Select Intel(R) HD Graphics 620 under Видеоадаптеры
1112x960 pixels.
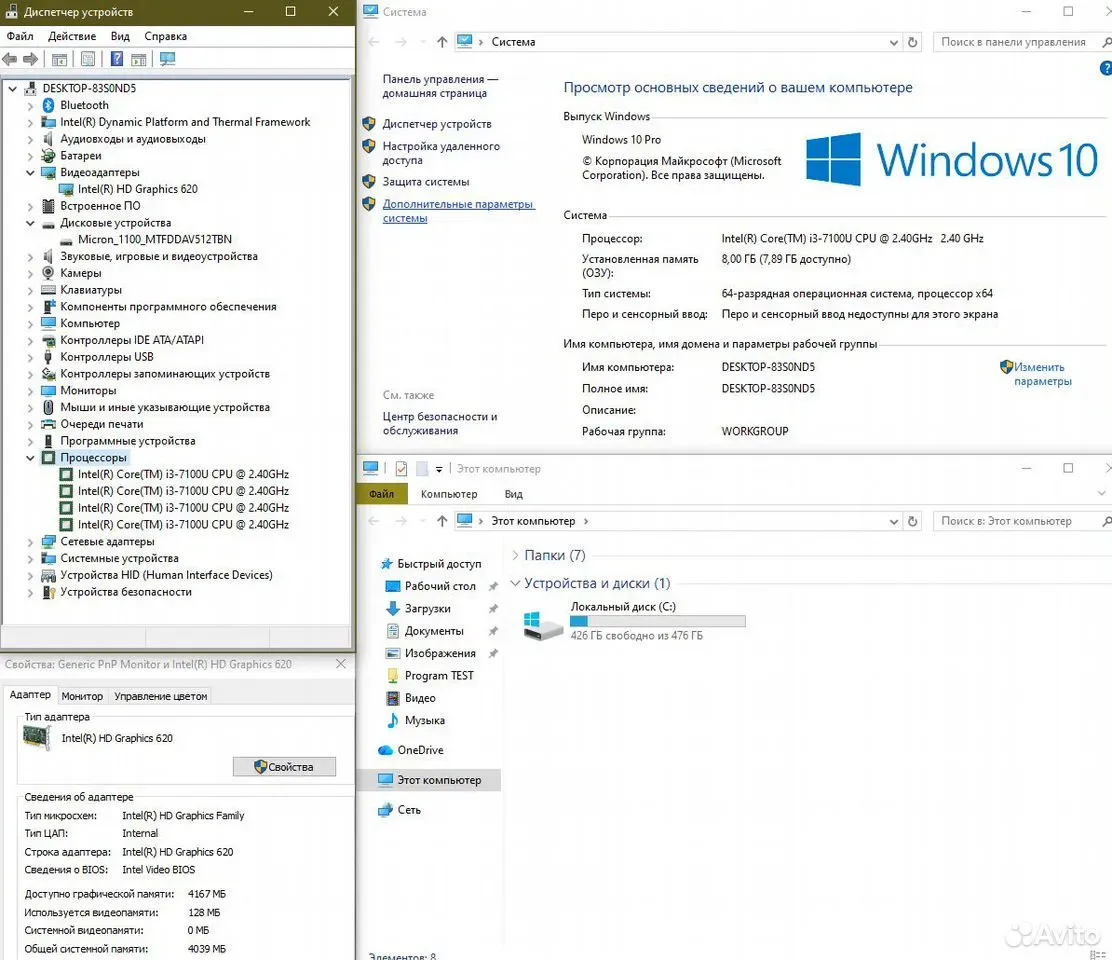coord(138,189)
